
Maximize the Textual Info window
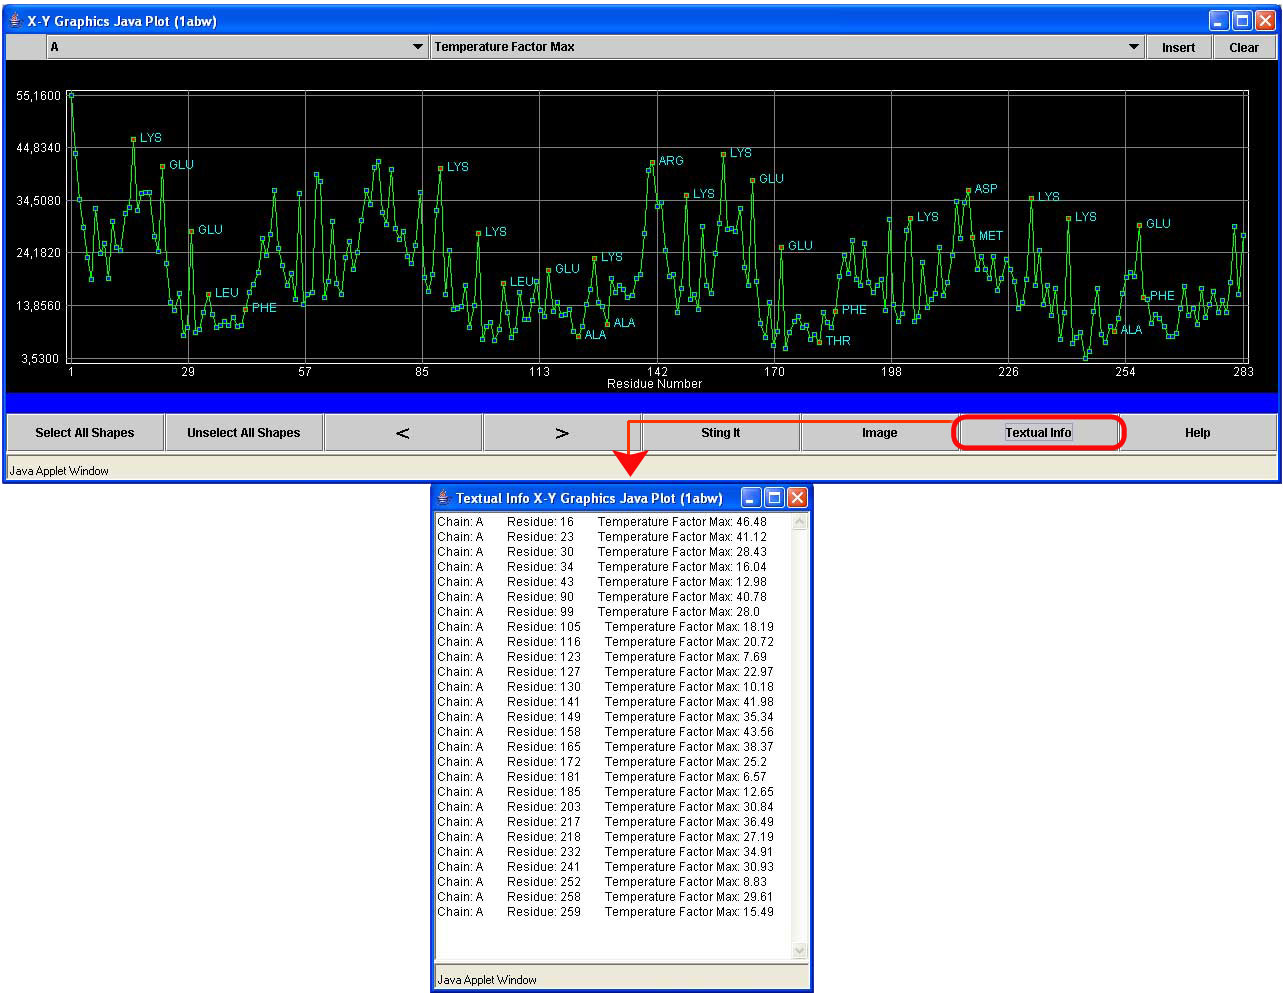[x=774, y=497]
